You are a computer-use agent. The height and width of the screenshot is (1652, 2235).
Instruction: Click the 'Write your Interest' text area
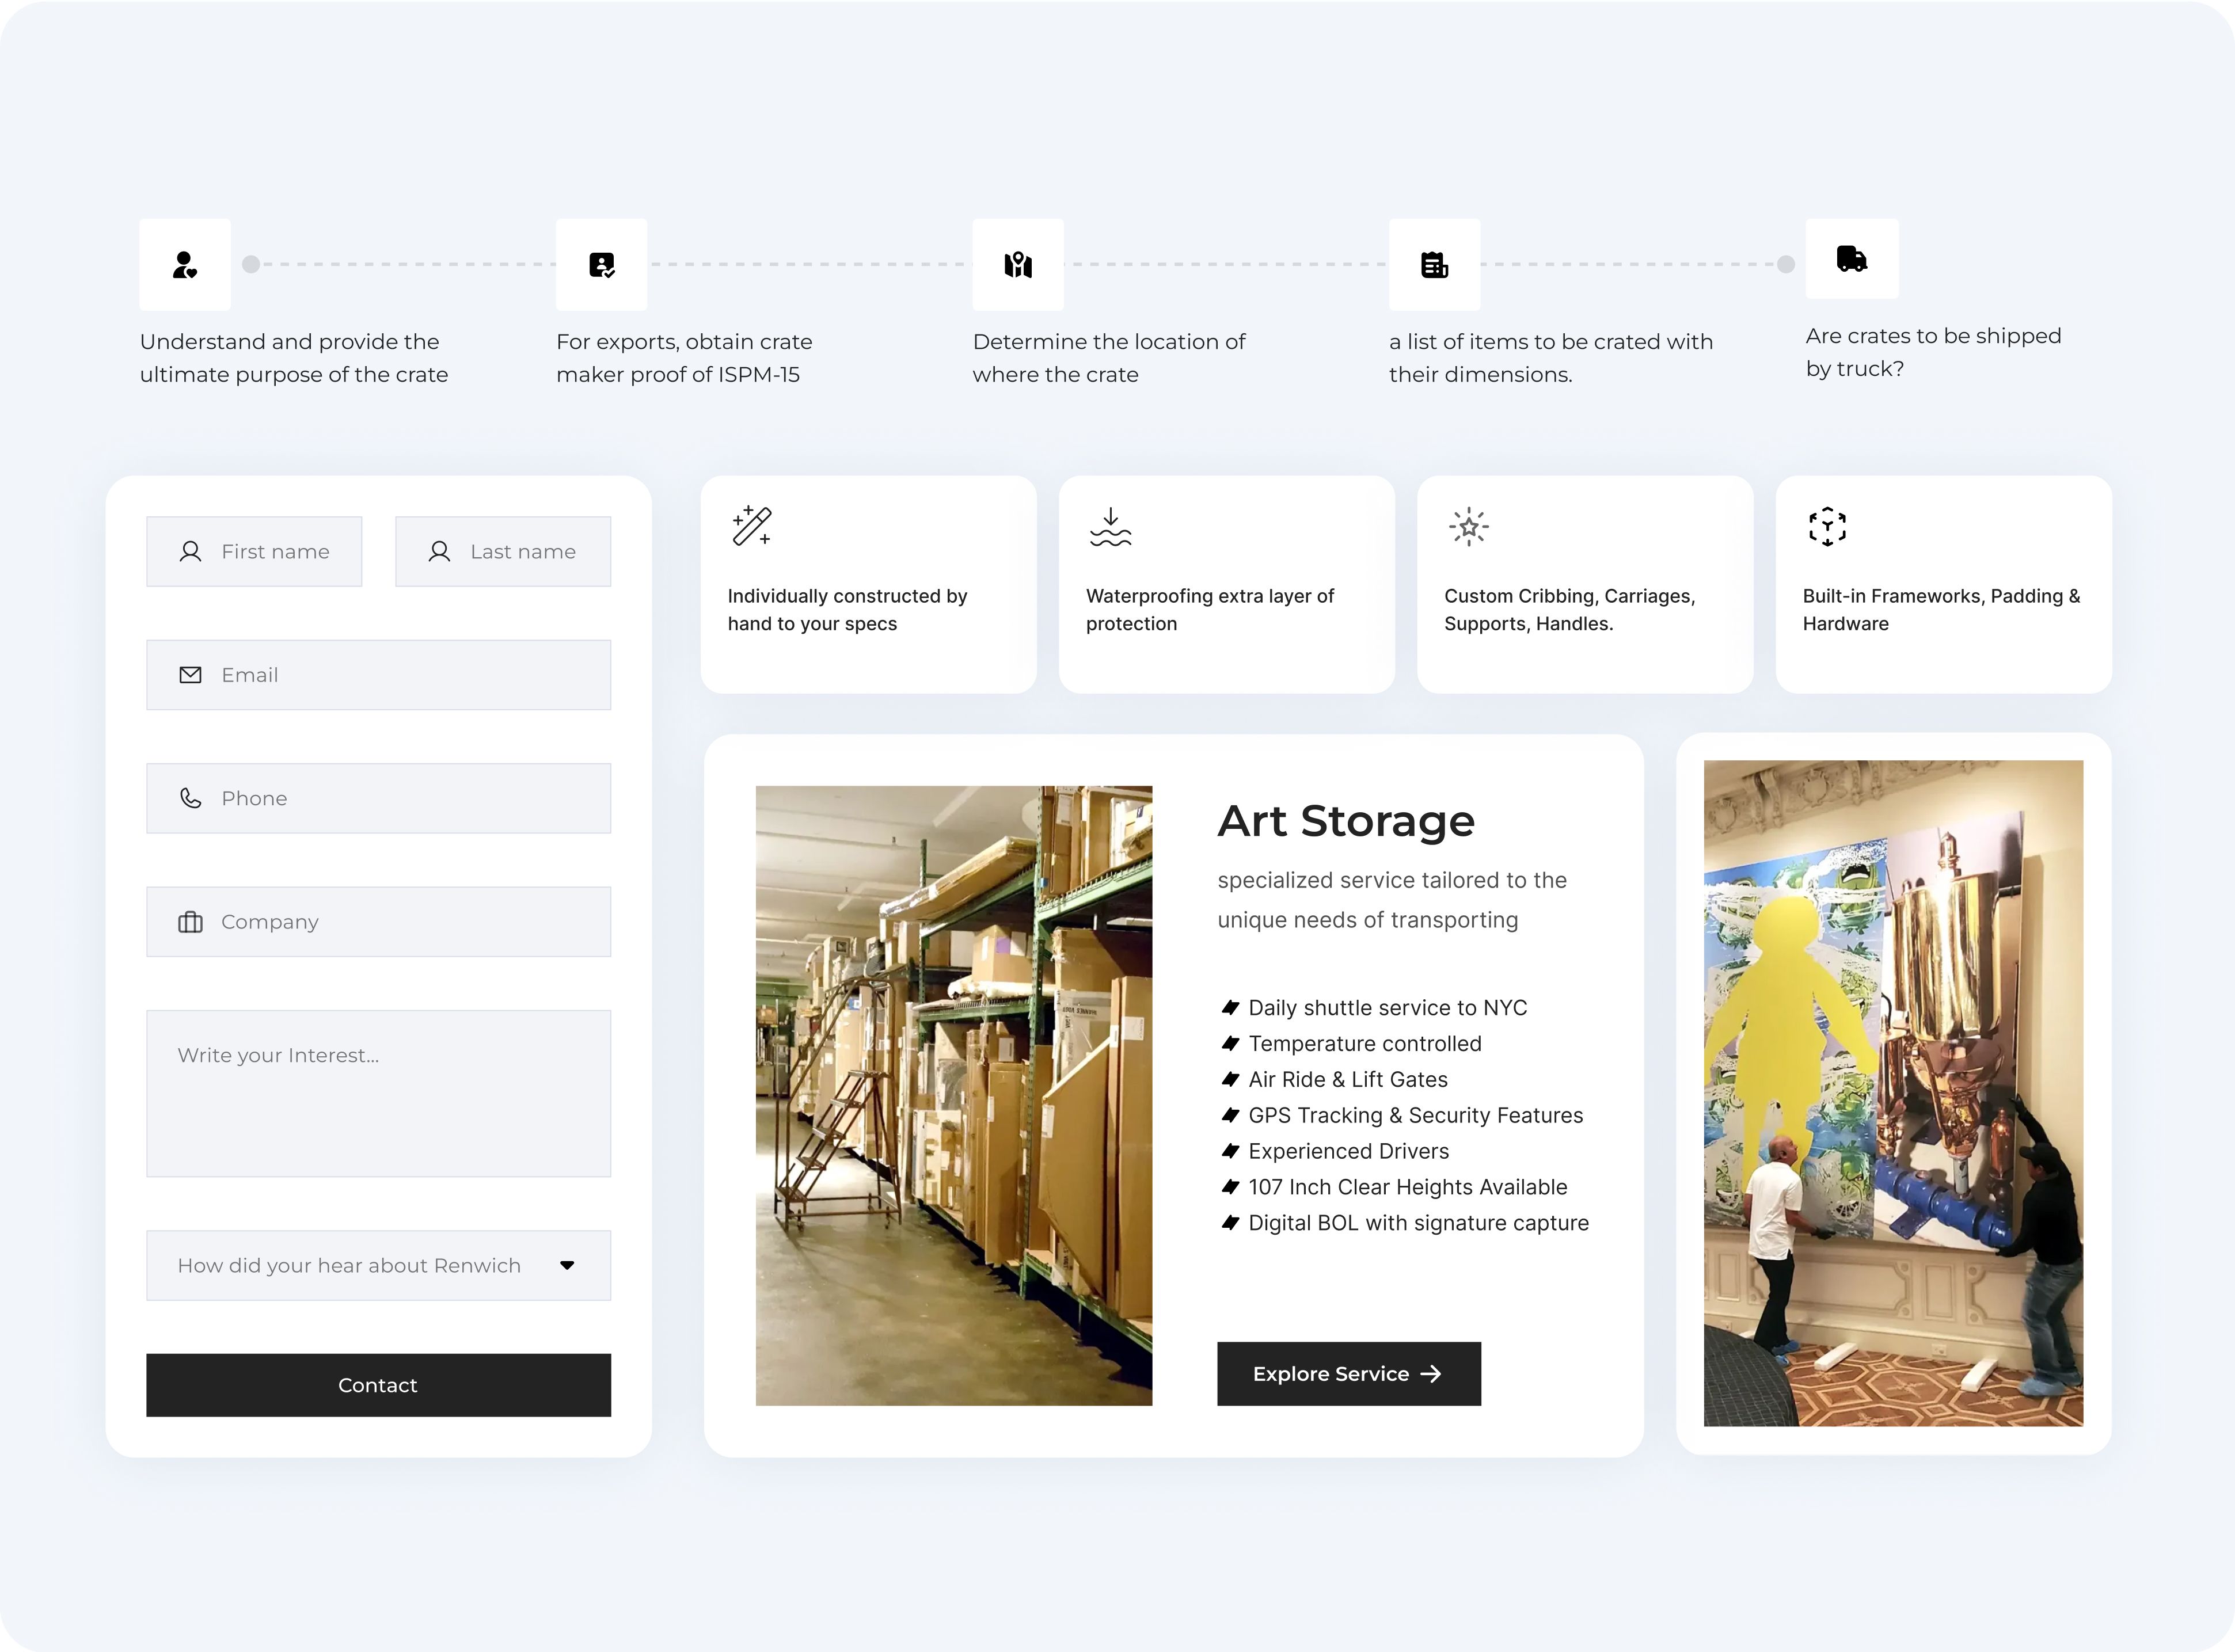pyautogui.click(x=378, y=1093)
